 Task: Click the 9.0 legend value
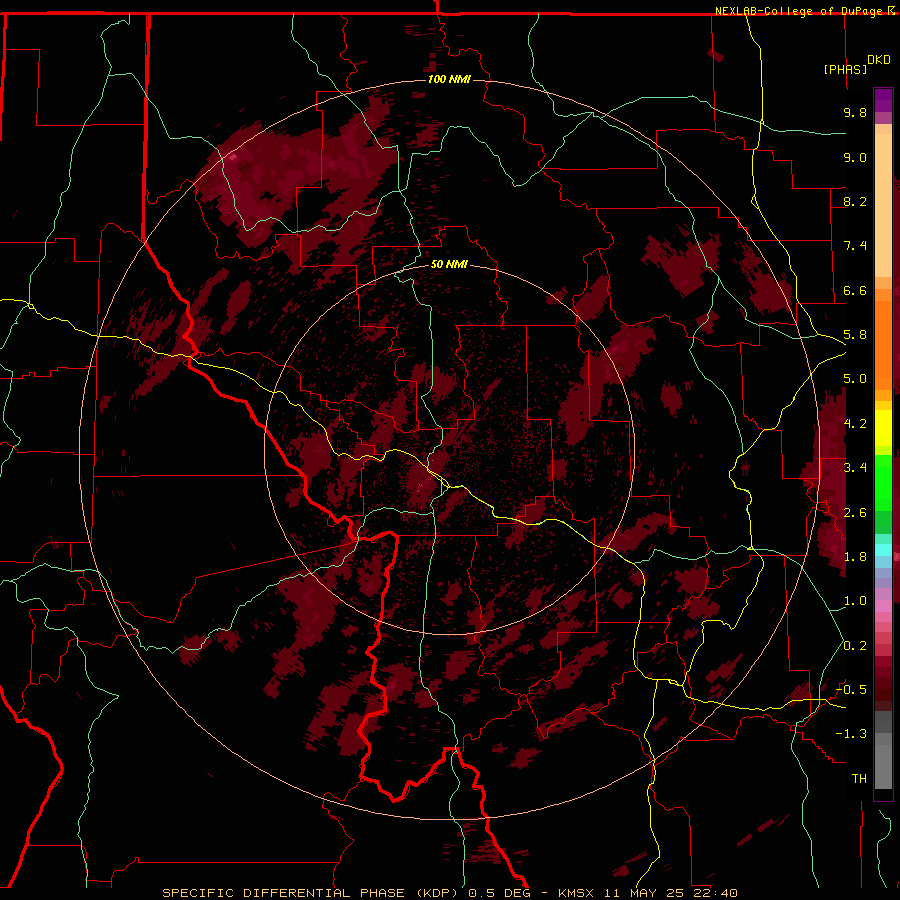(855, 157)
